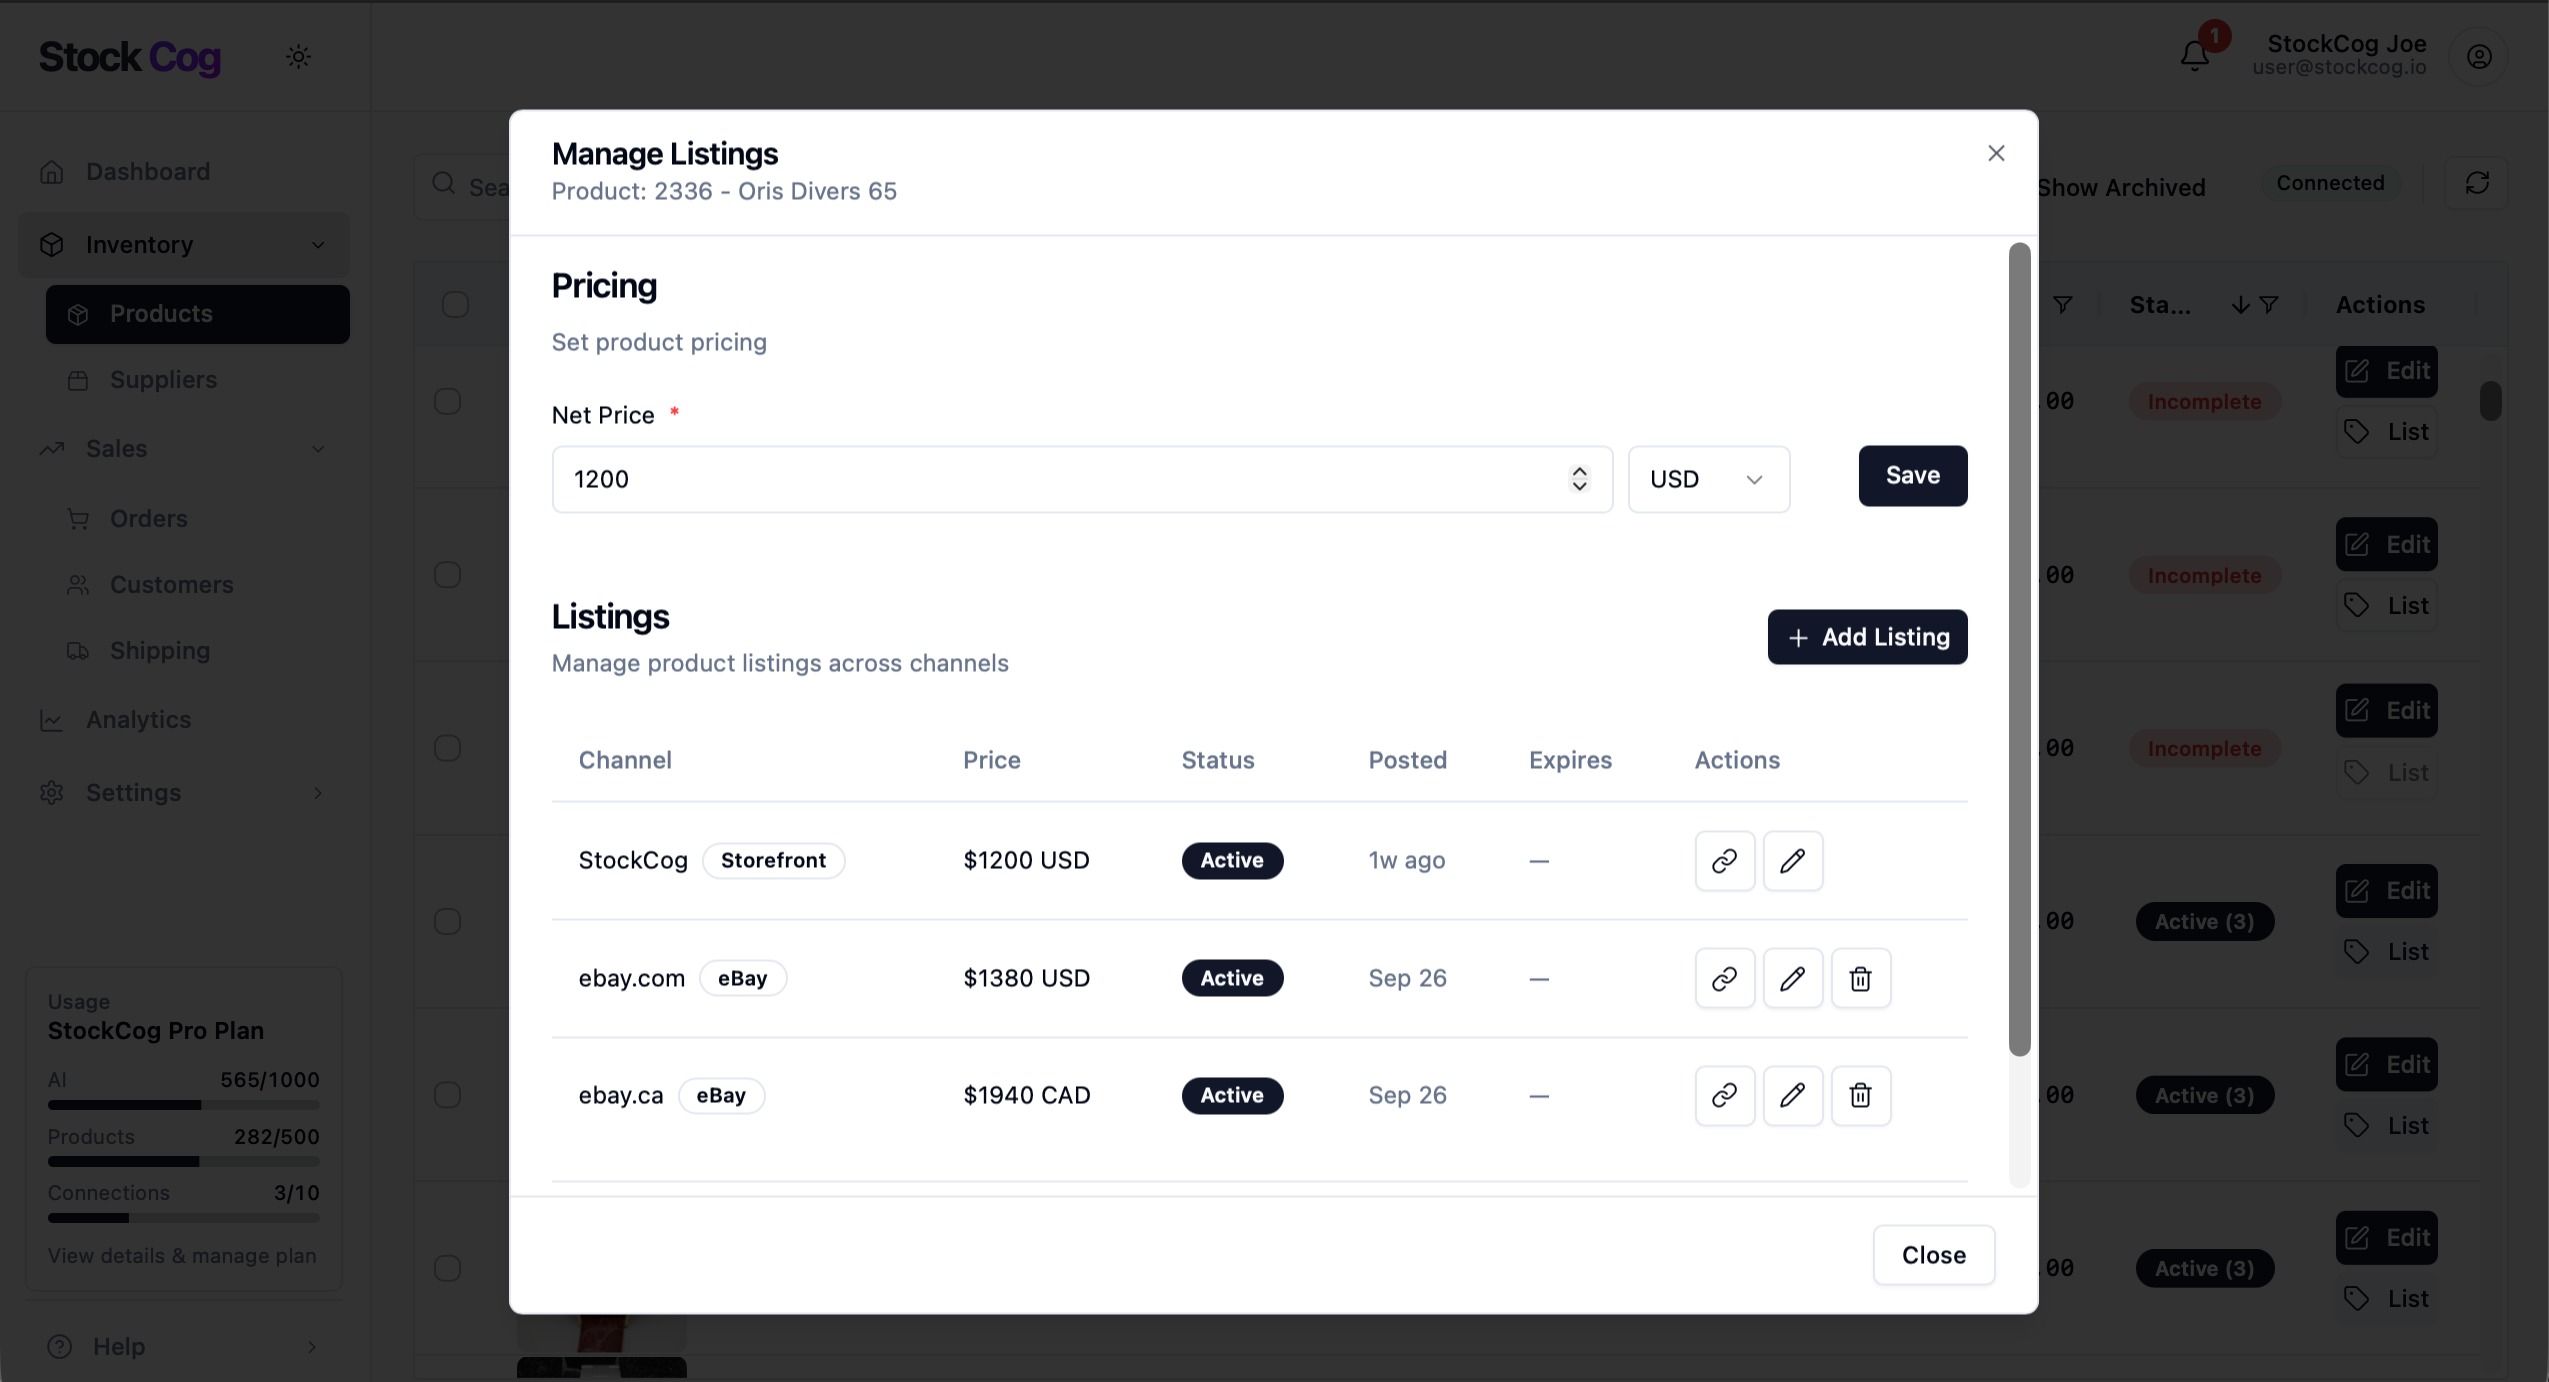Image resolution: width=2549 pixels, height=1382 pixels.
Task: Open View details & manage plan link
Action: [x=182, y=1255]
